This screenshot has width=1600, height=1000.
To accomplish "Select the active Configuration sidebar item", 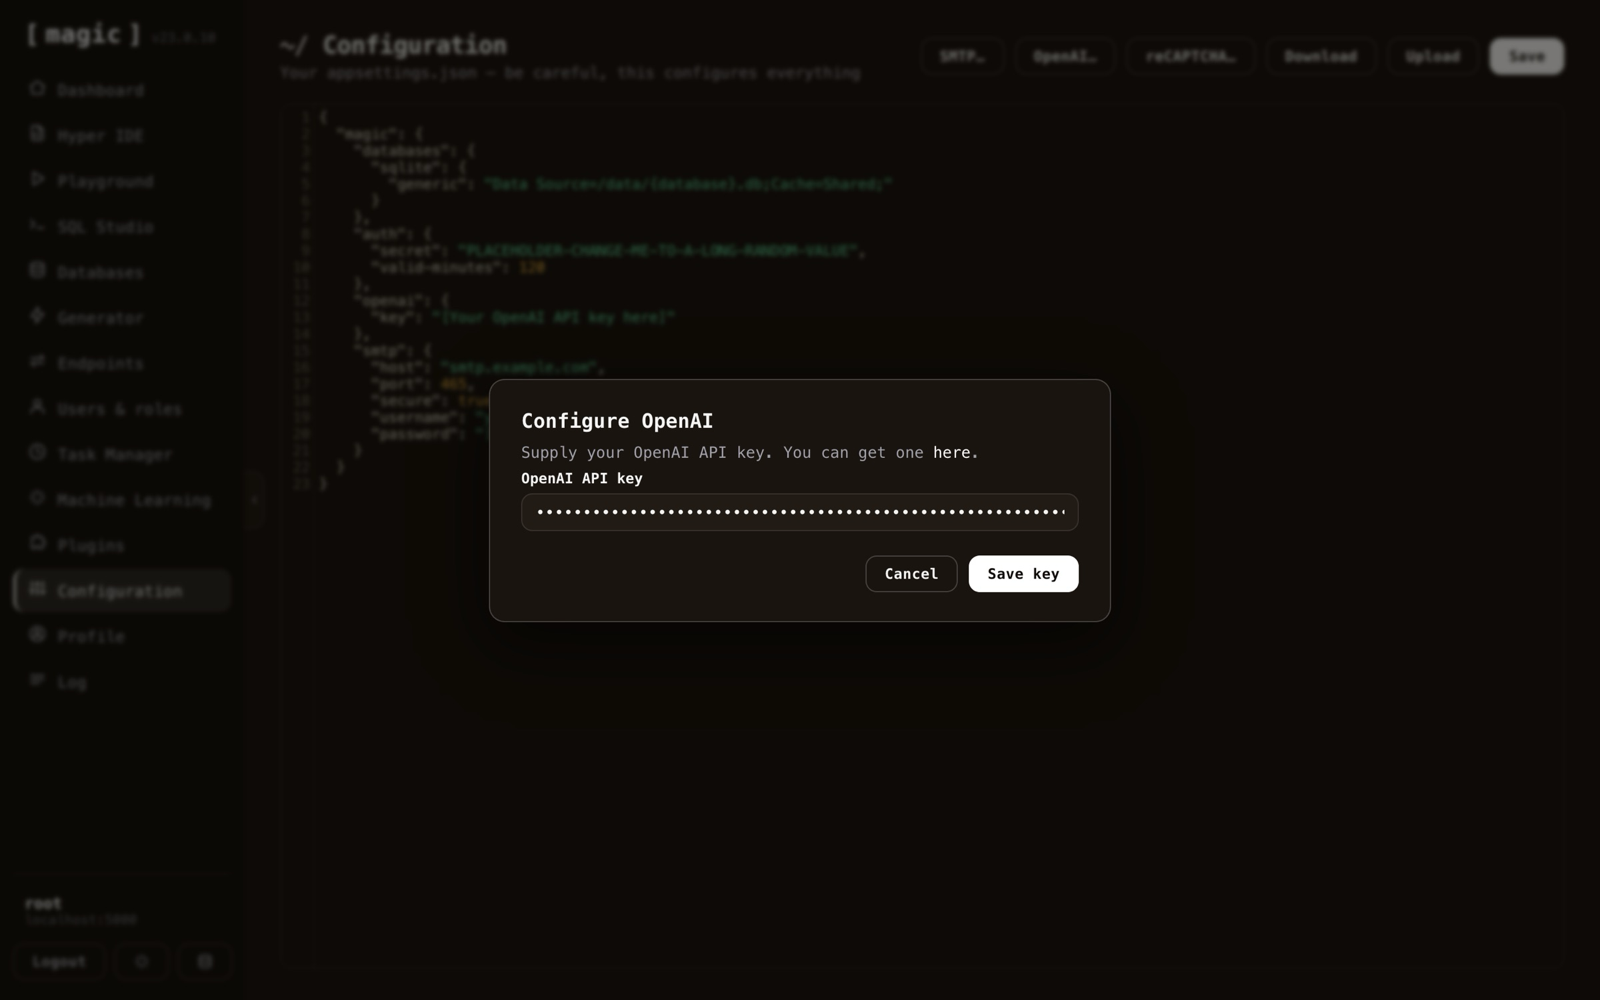I will pos(122,591).
